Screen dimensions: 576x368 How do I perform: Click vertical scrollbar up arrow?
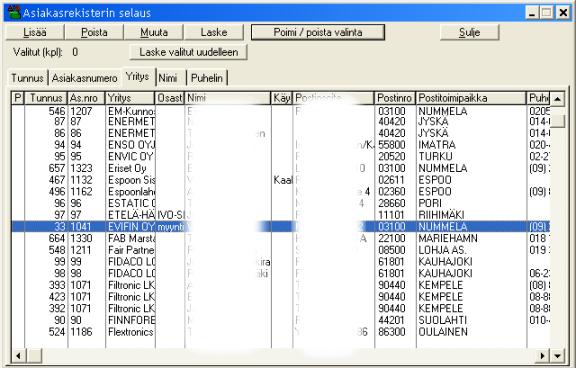(x=558, y=99)
